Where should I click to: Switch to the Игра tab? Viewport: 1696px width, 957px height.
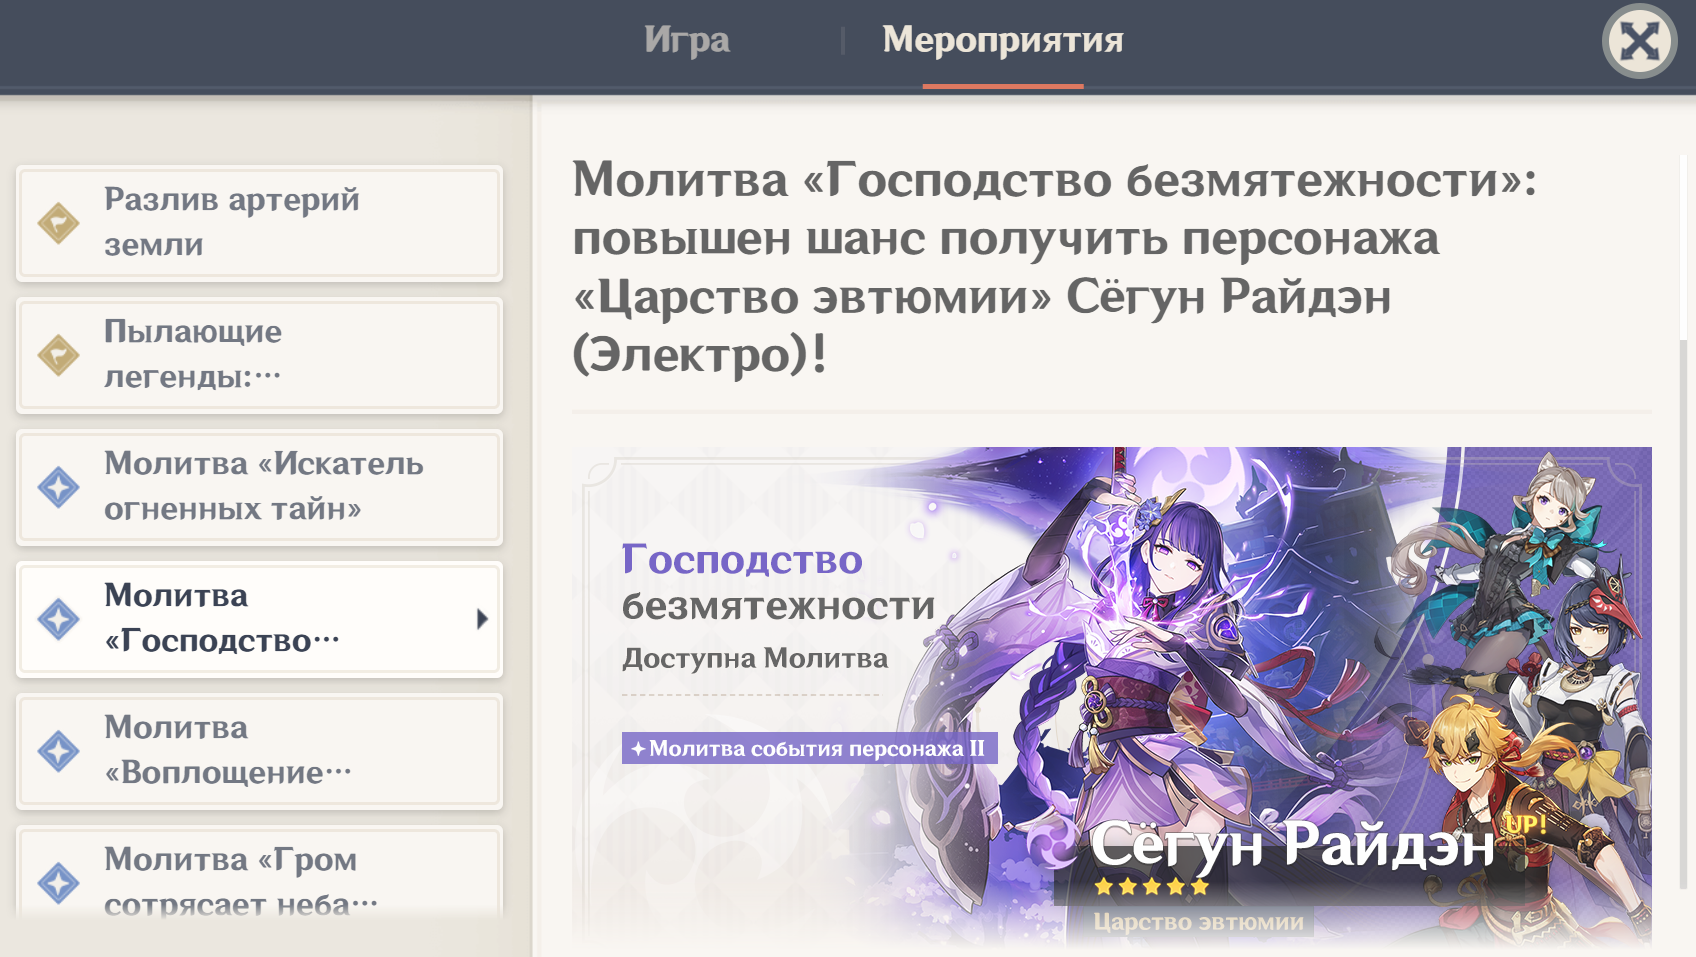[x=686, y=40]
